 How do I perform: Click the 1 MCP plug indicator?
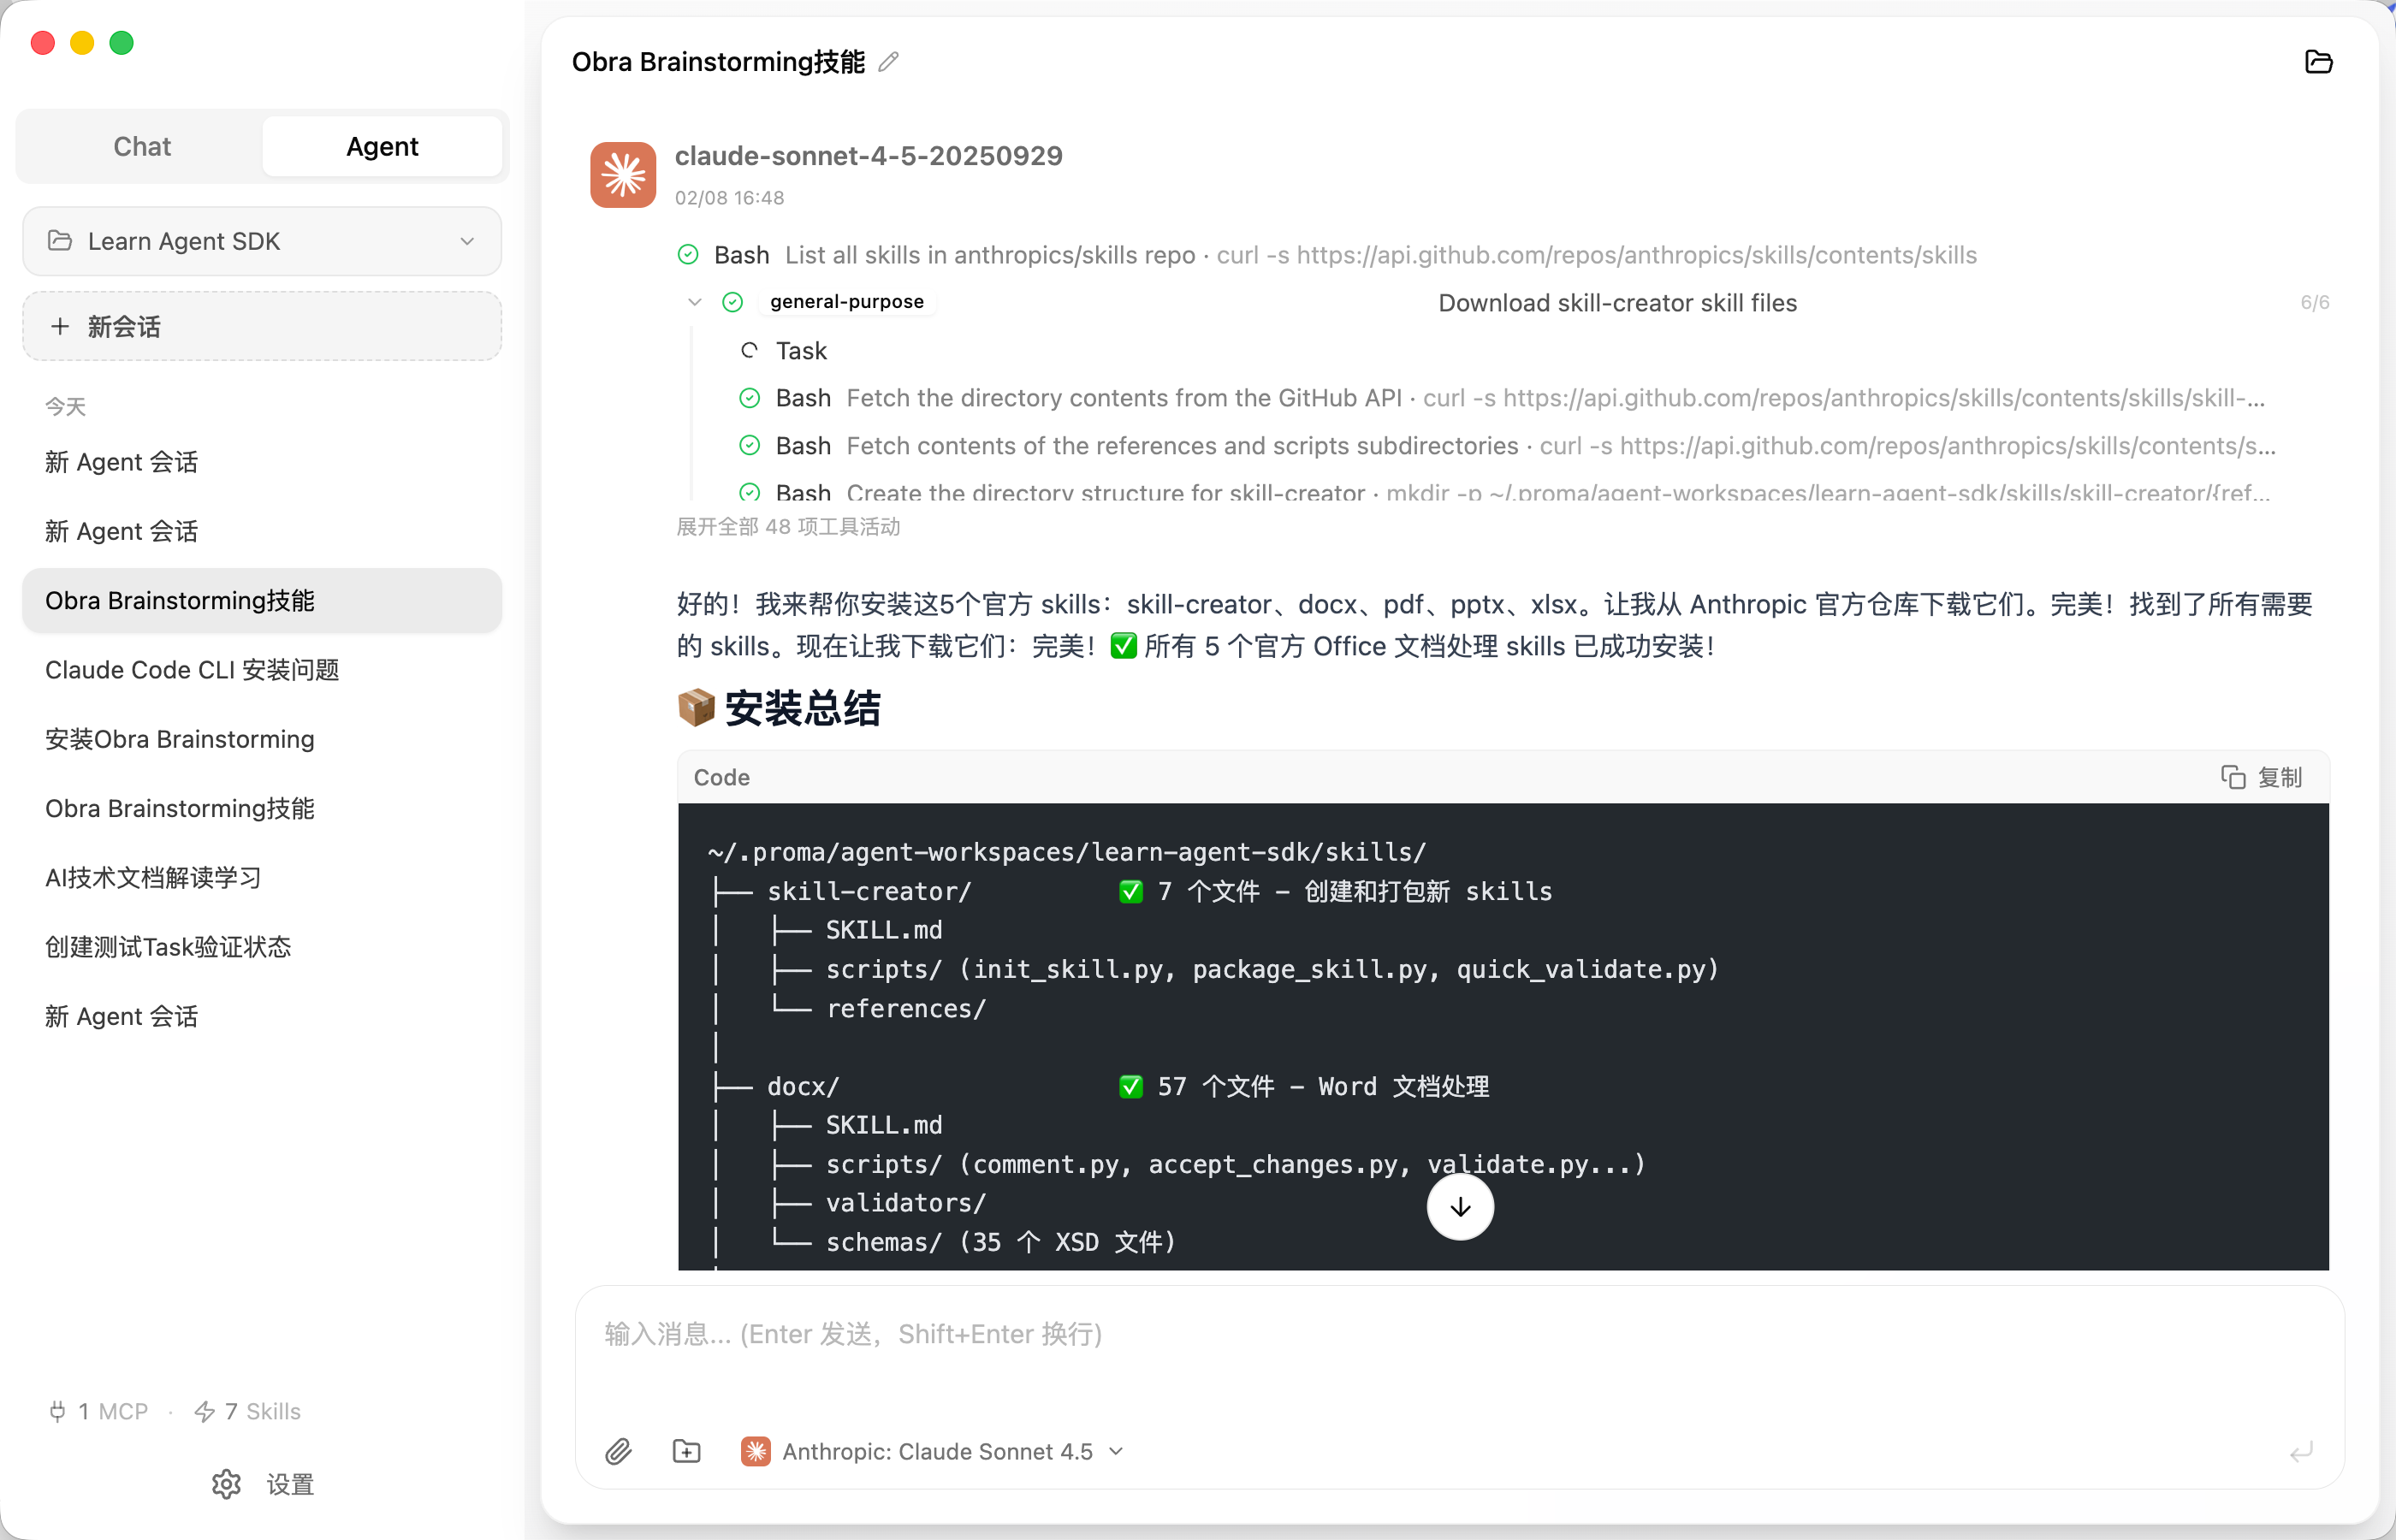tap(99, 1411)
